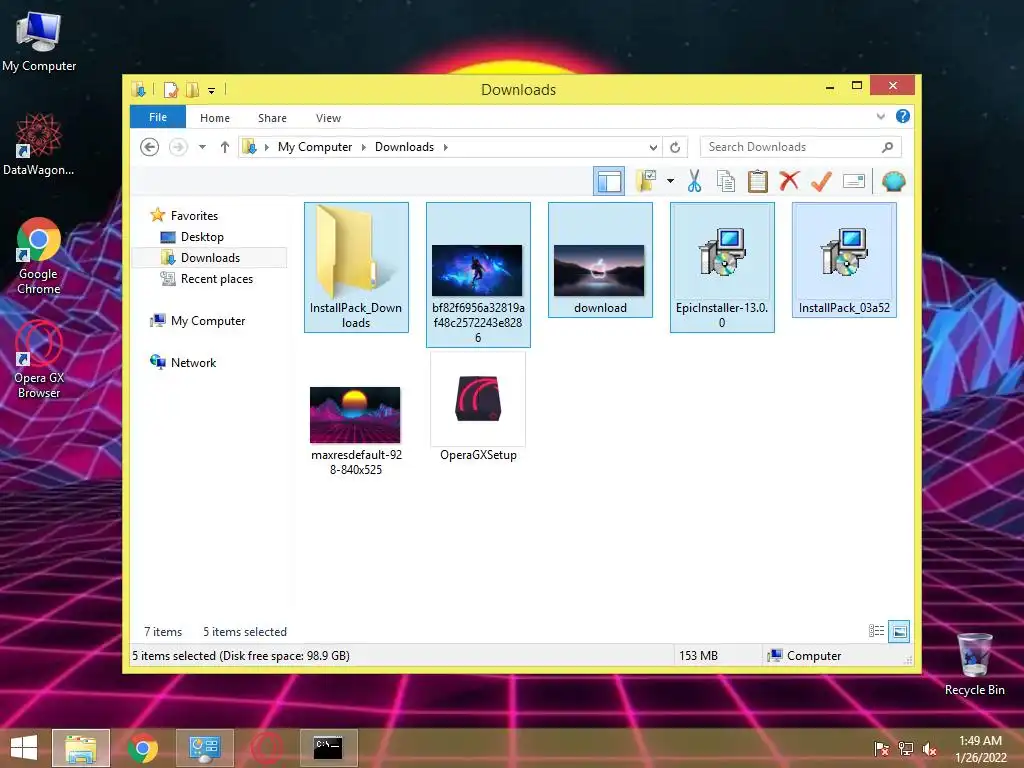Image resolution: width=1024 pixels, height=768 pixels.
Task: Open My Computer desktop icon
Action: 39,41
